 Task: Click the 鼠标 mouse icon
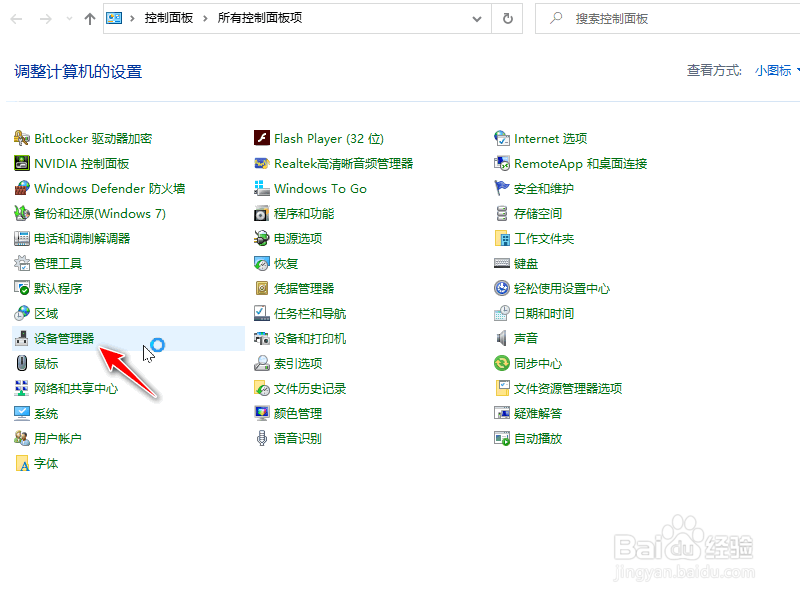click(21, 363)
